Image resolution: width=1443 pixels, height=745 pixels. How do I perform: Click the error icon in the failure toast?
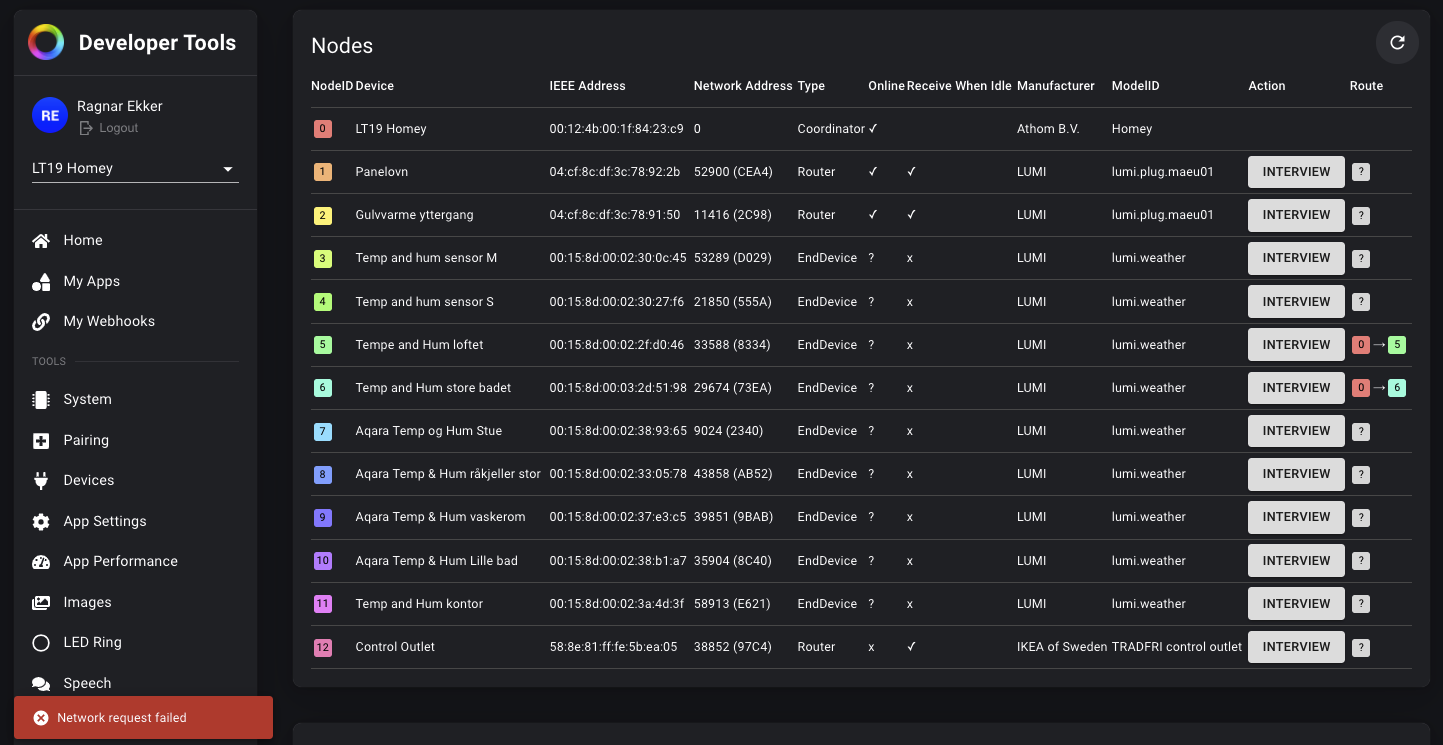point(41,718)
